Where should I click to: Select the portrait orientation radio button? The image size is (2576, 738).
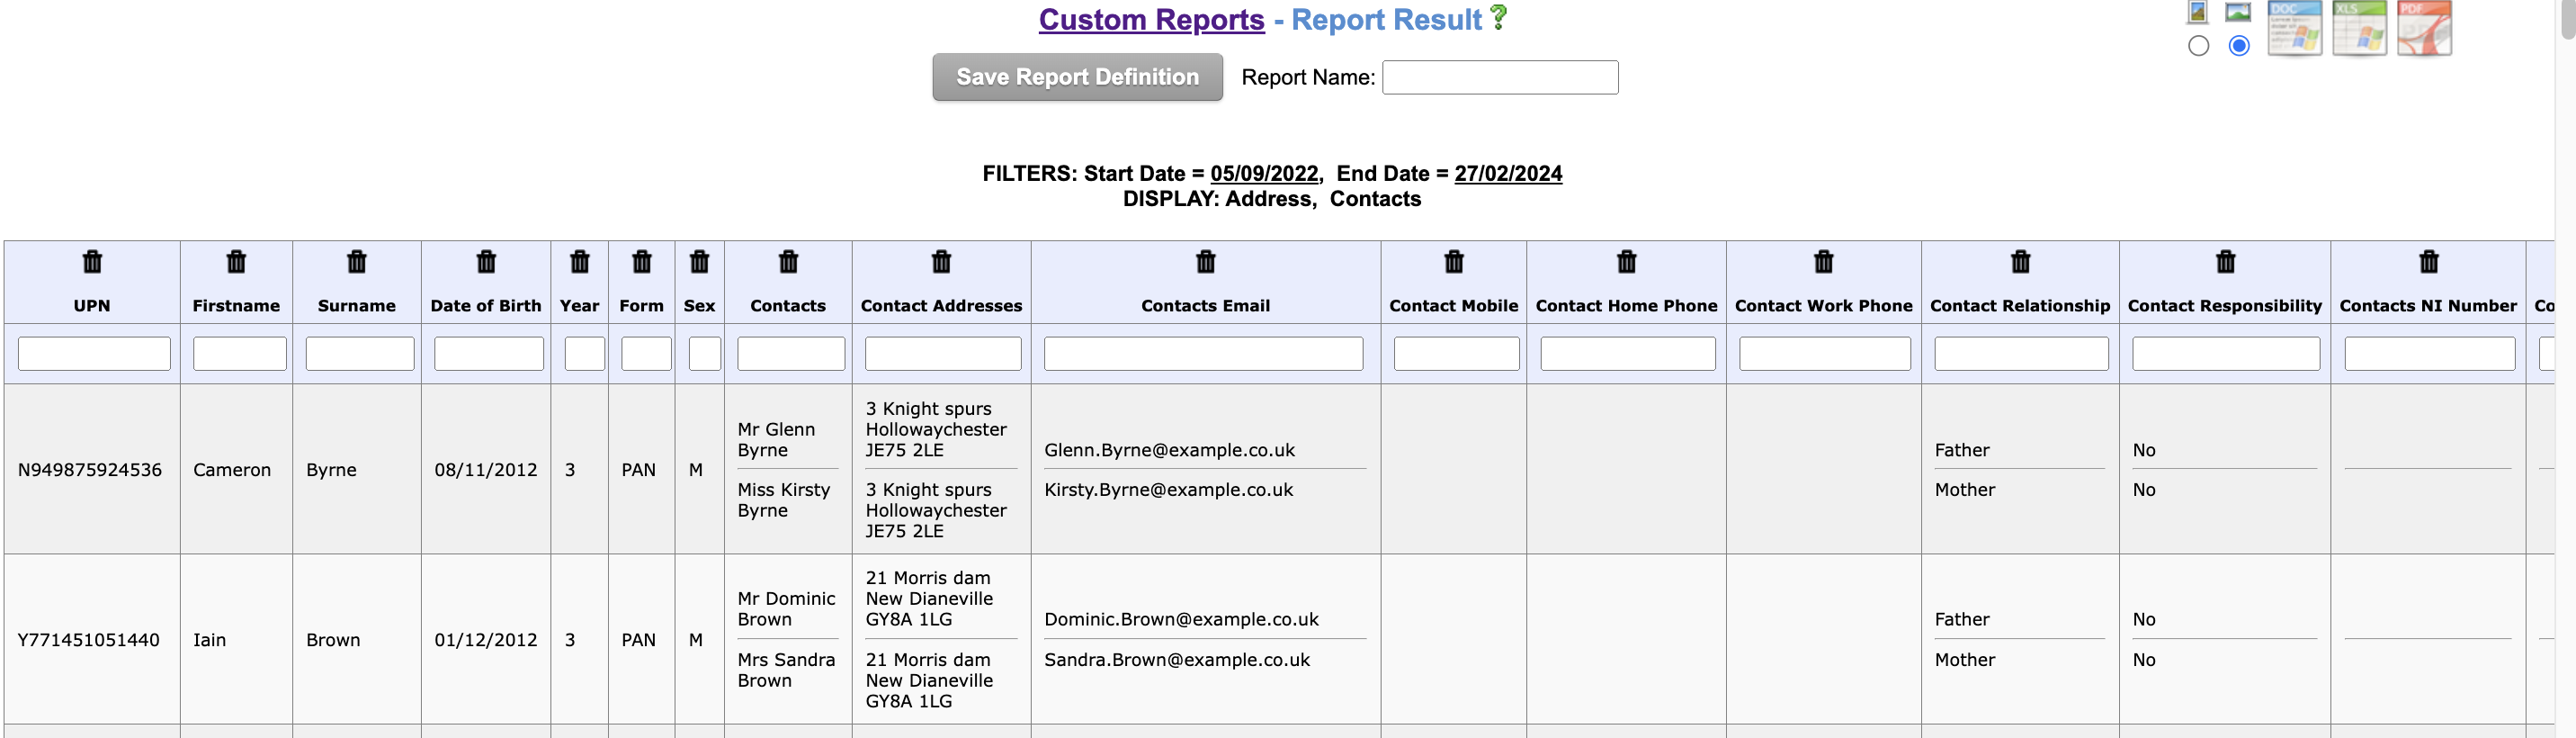tap(2198, 46)
